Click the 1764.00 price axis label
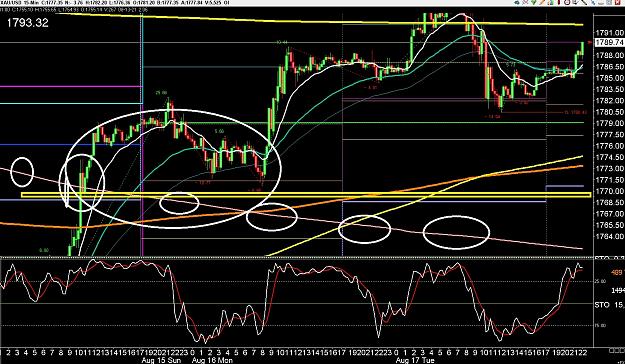Image resolution: width=625 pixels, height=364 pixels. coord(610,236)
